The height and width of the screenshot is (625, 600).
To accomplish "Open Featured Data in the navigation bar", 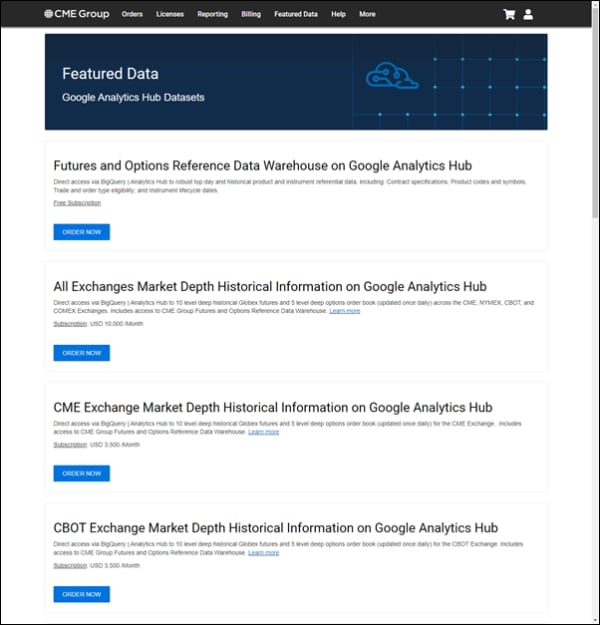I will point(296,14).
